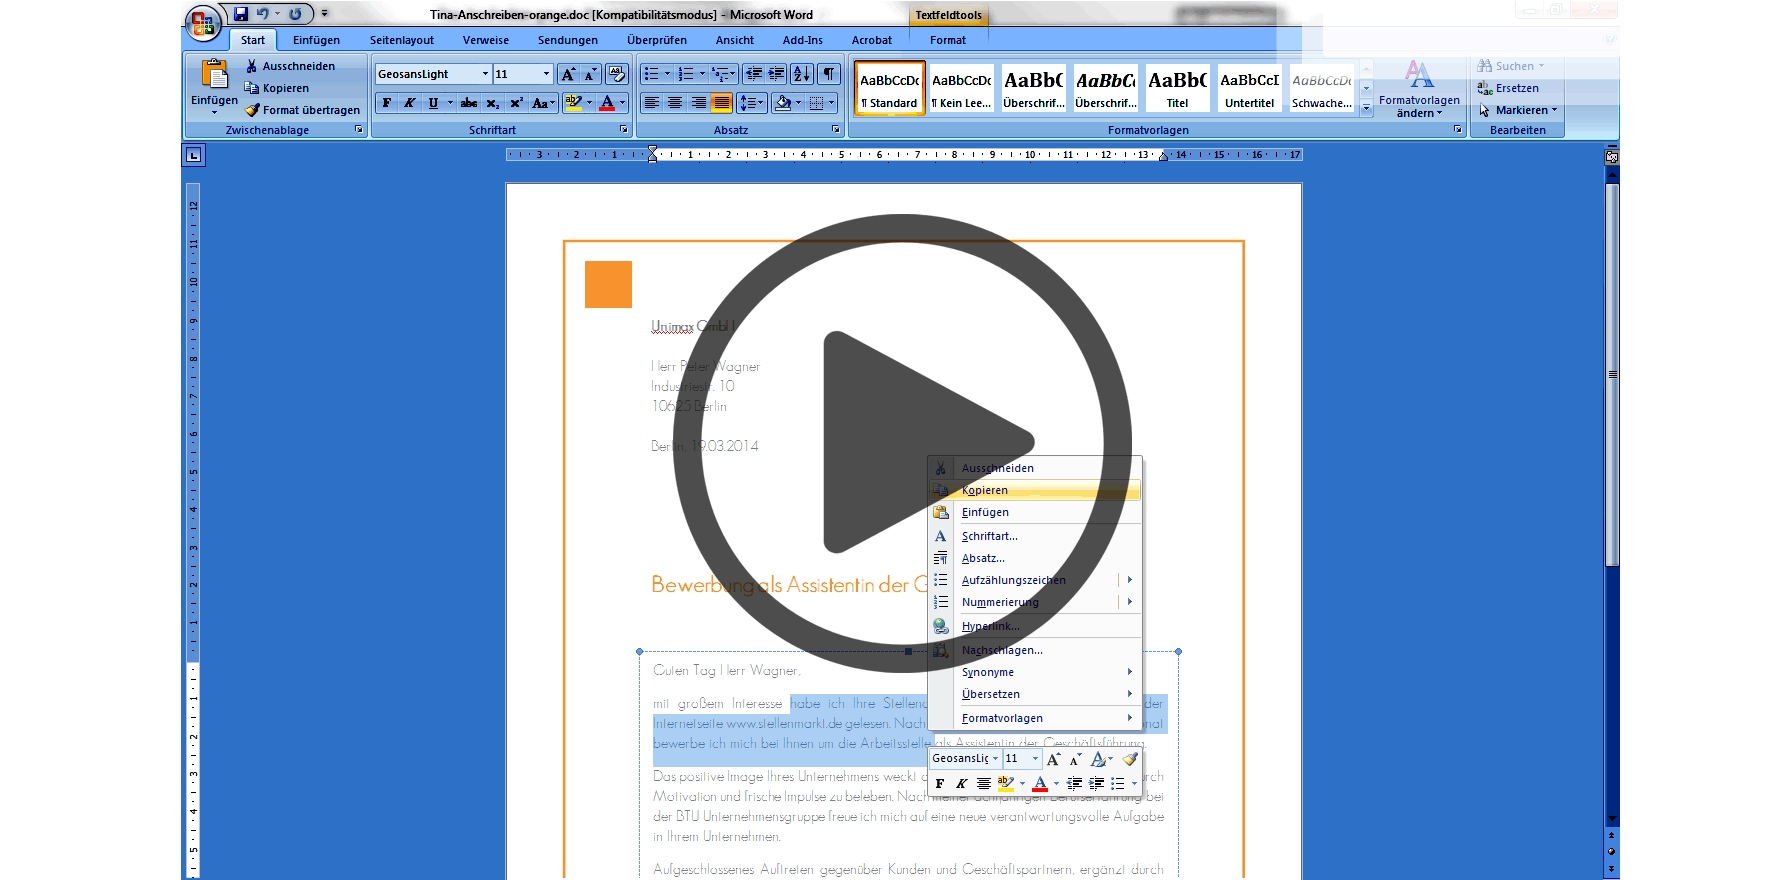Click the subscript icon in ribbon

tap(492, 103)
